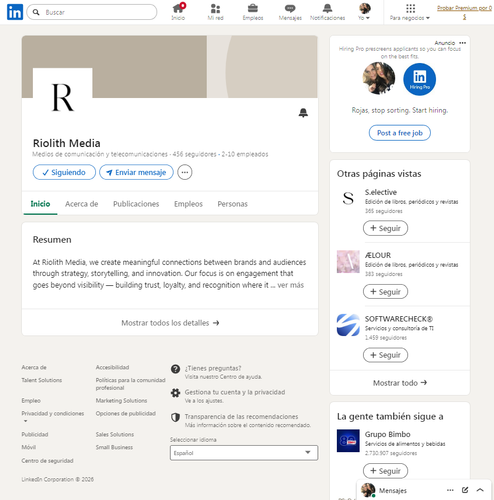Image resolution: width=494 pixels, height=500 pixels.
Task: Open the Grupo Bimbo page name
Action: [387, 434]
